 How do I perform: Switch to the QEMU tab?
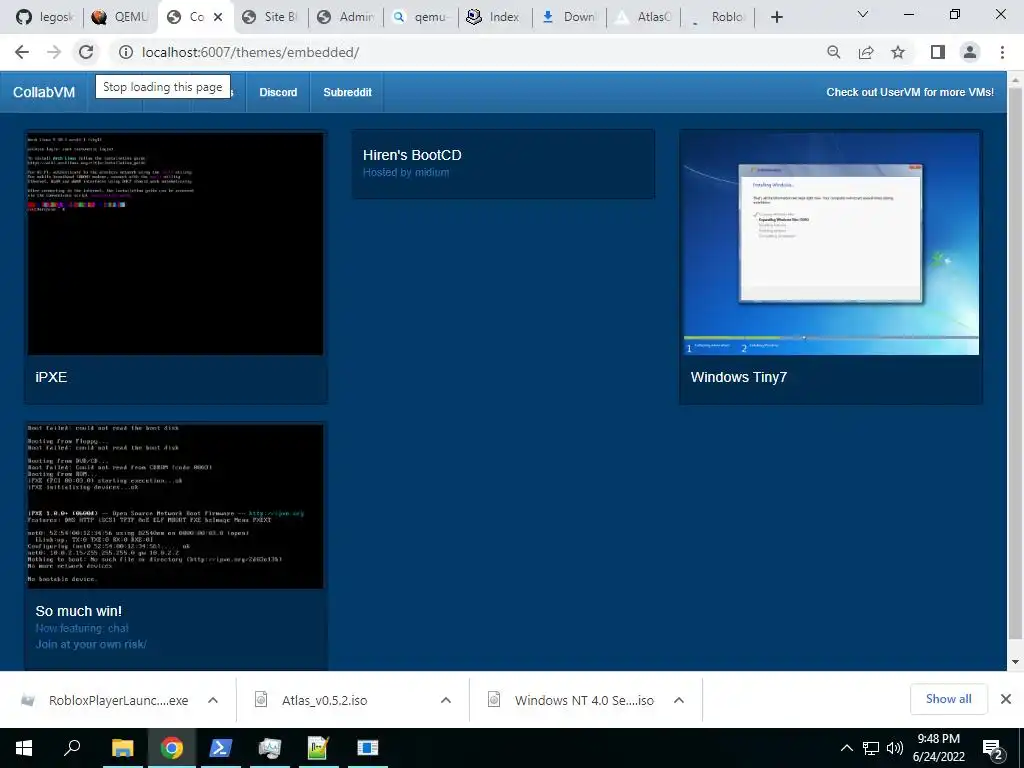coord(120,17)
